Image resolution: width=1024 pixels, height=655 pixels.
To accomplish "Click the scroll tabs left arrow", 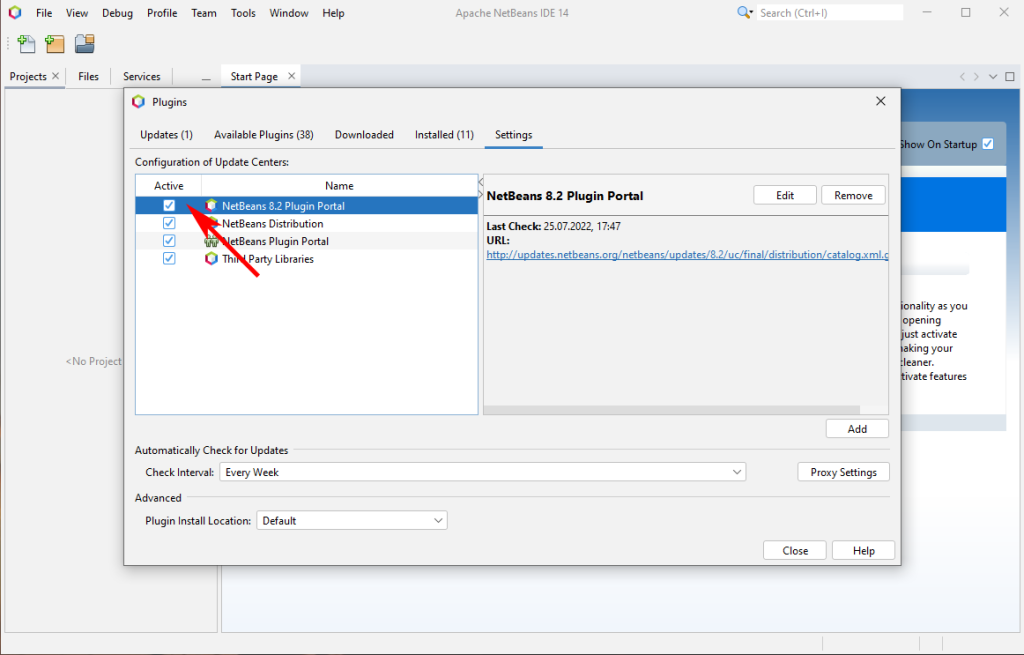I will 962,76.
